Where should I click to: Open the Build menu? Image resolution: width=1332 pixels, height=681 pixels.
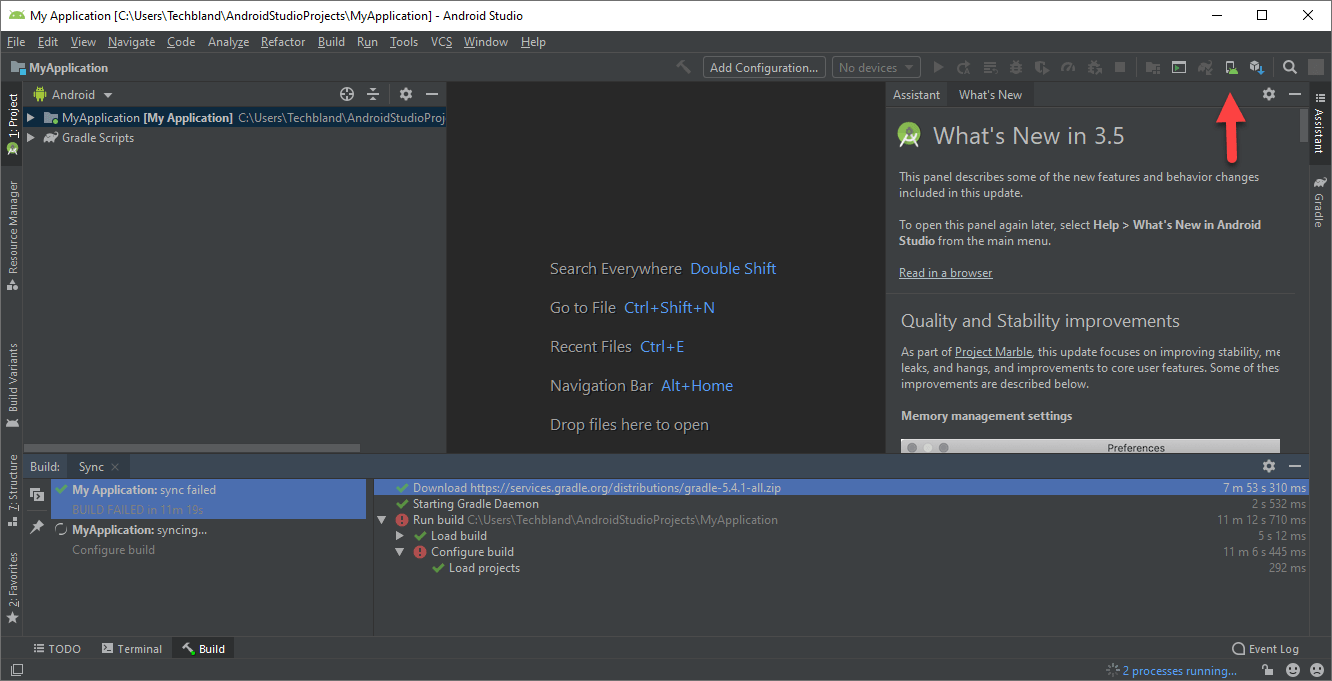click(x=331, y=42)
